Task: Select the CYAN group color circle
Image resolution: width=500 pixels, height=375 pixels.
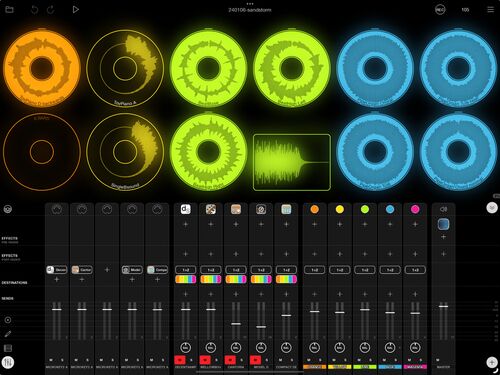Action: click(390, 209)
